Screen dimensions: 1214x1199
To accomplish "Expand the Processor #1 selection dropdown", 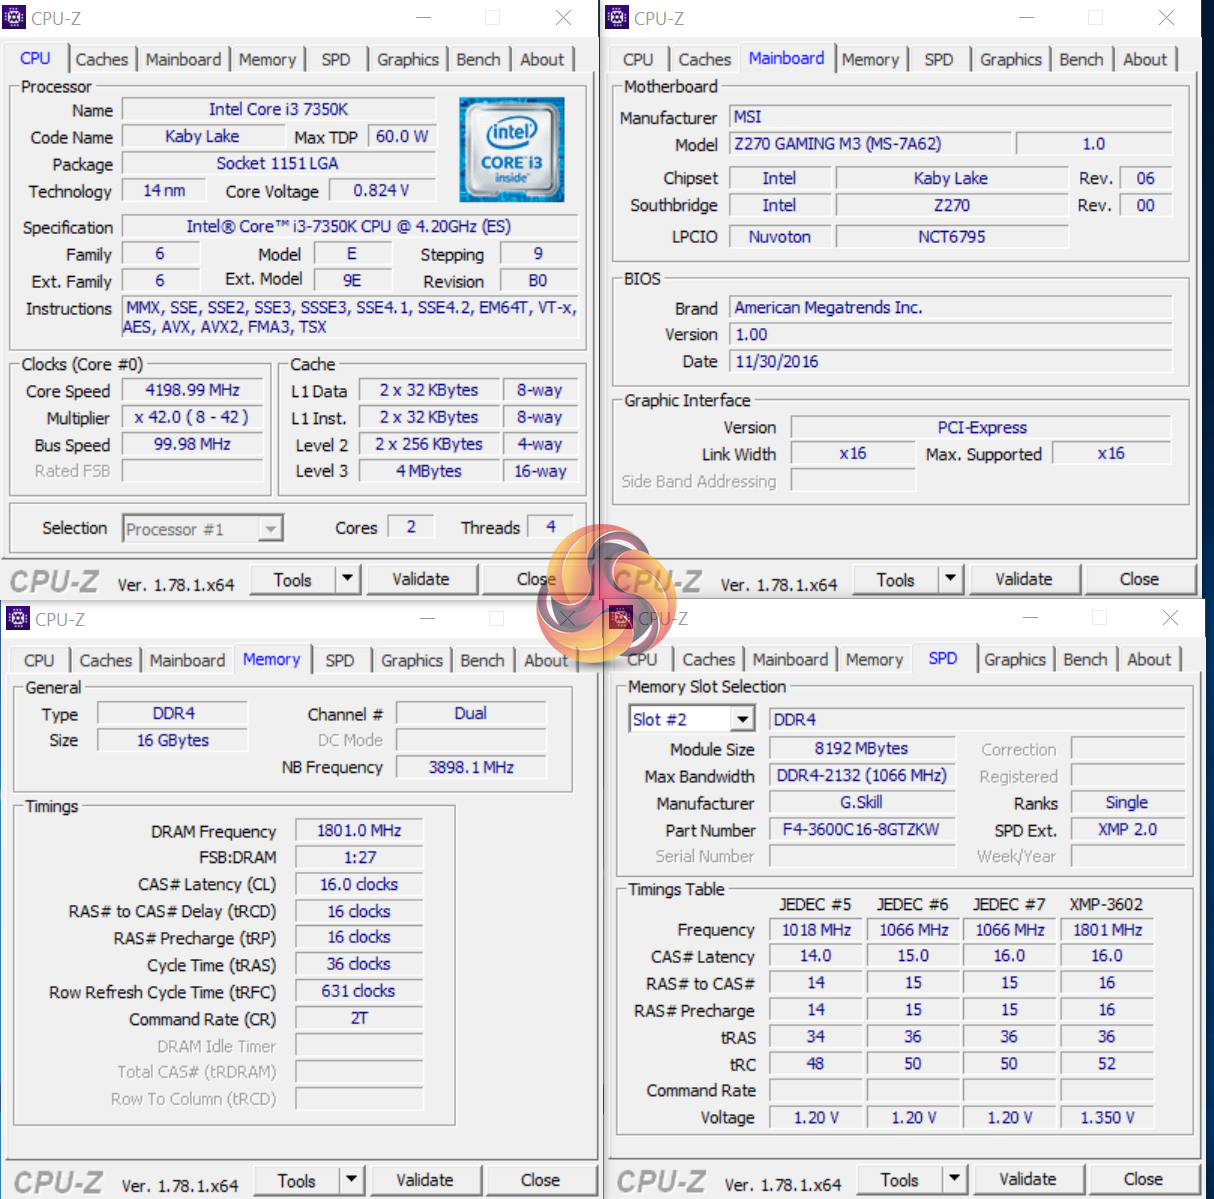I will click(x=270, y=528).
